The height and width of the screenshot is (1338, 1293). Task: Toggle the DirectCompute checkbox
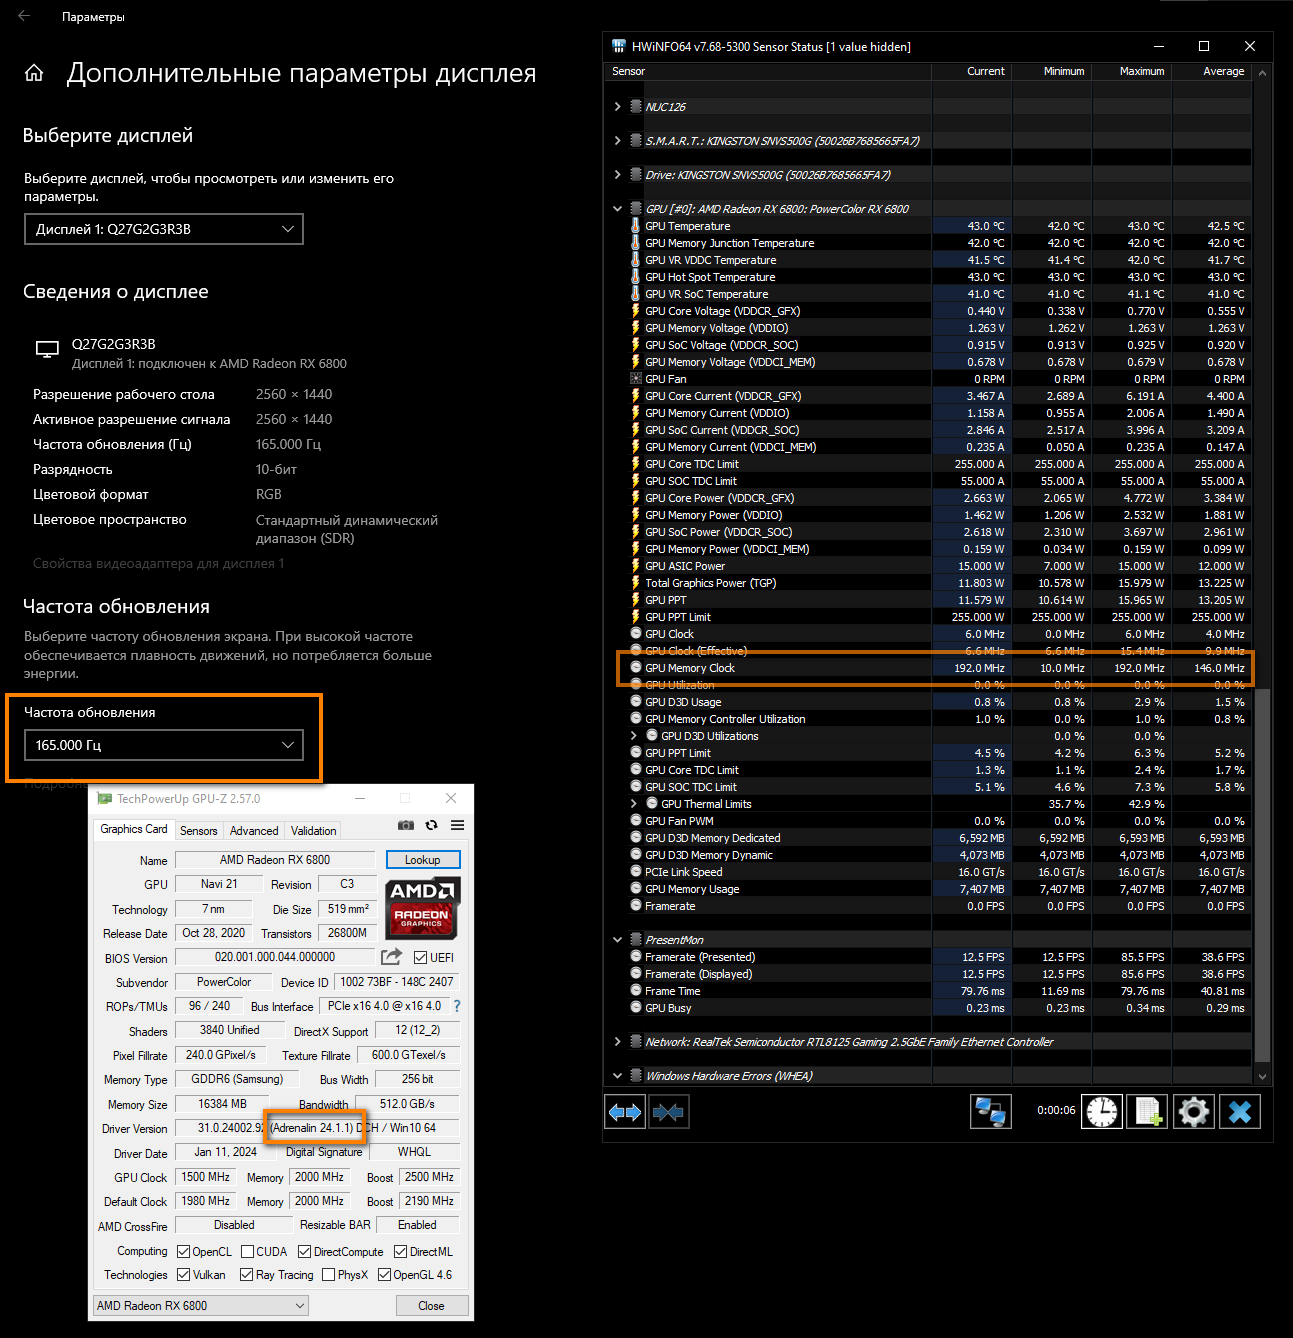point(304,1252)
